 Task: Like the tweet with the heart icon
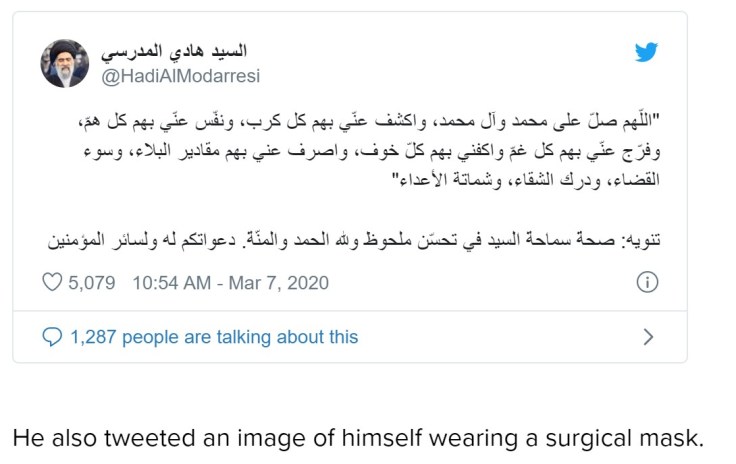coord(52,283)
